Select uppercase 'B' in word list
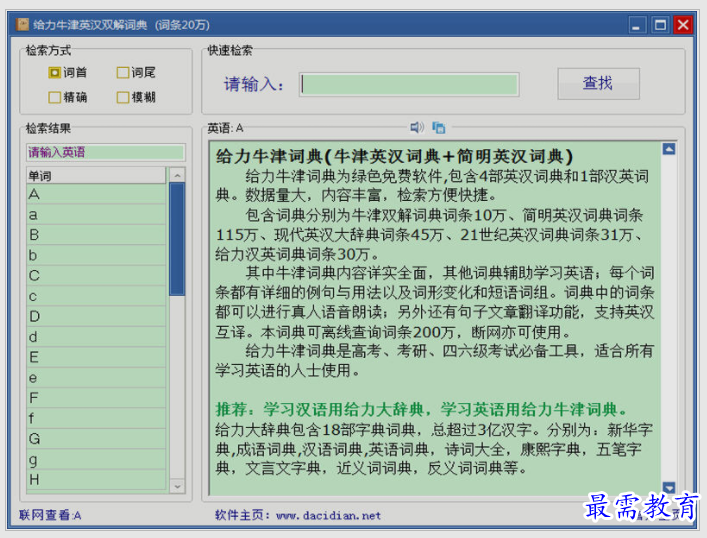Screen dimensions: 707x538 (96, 235)
